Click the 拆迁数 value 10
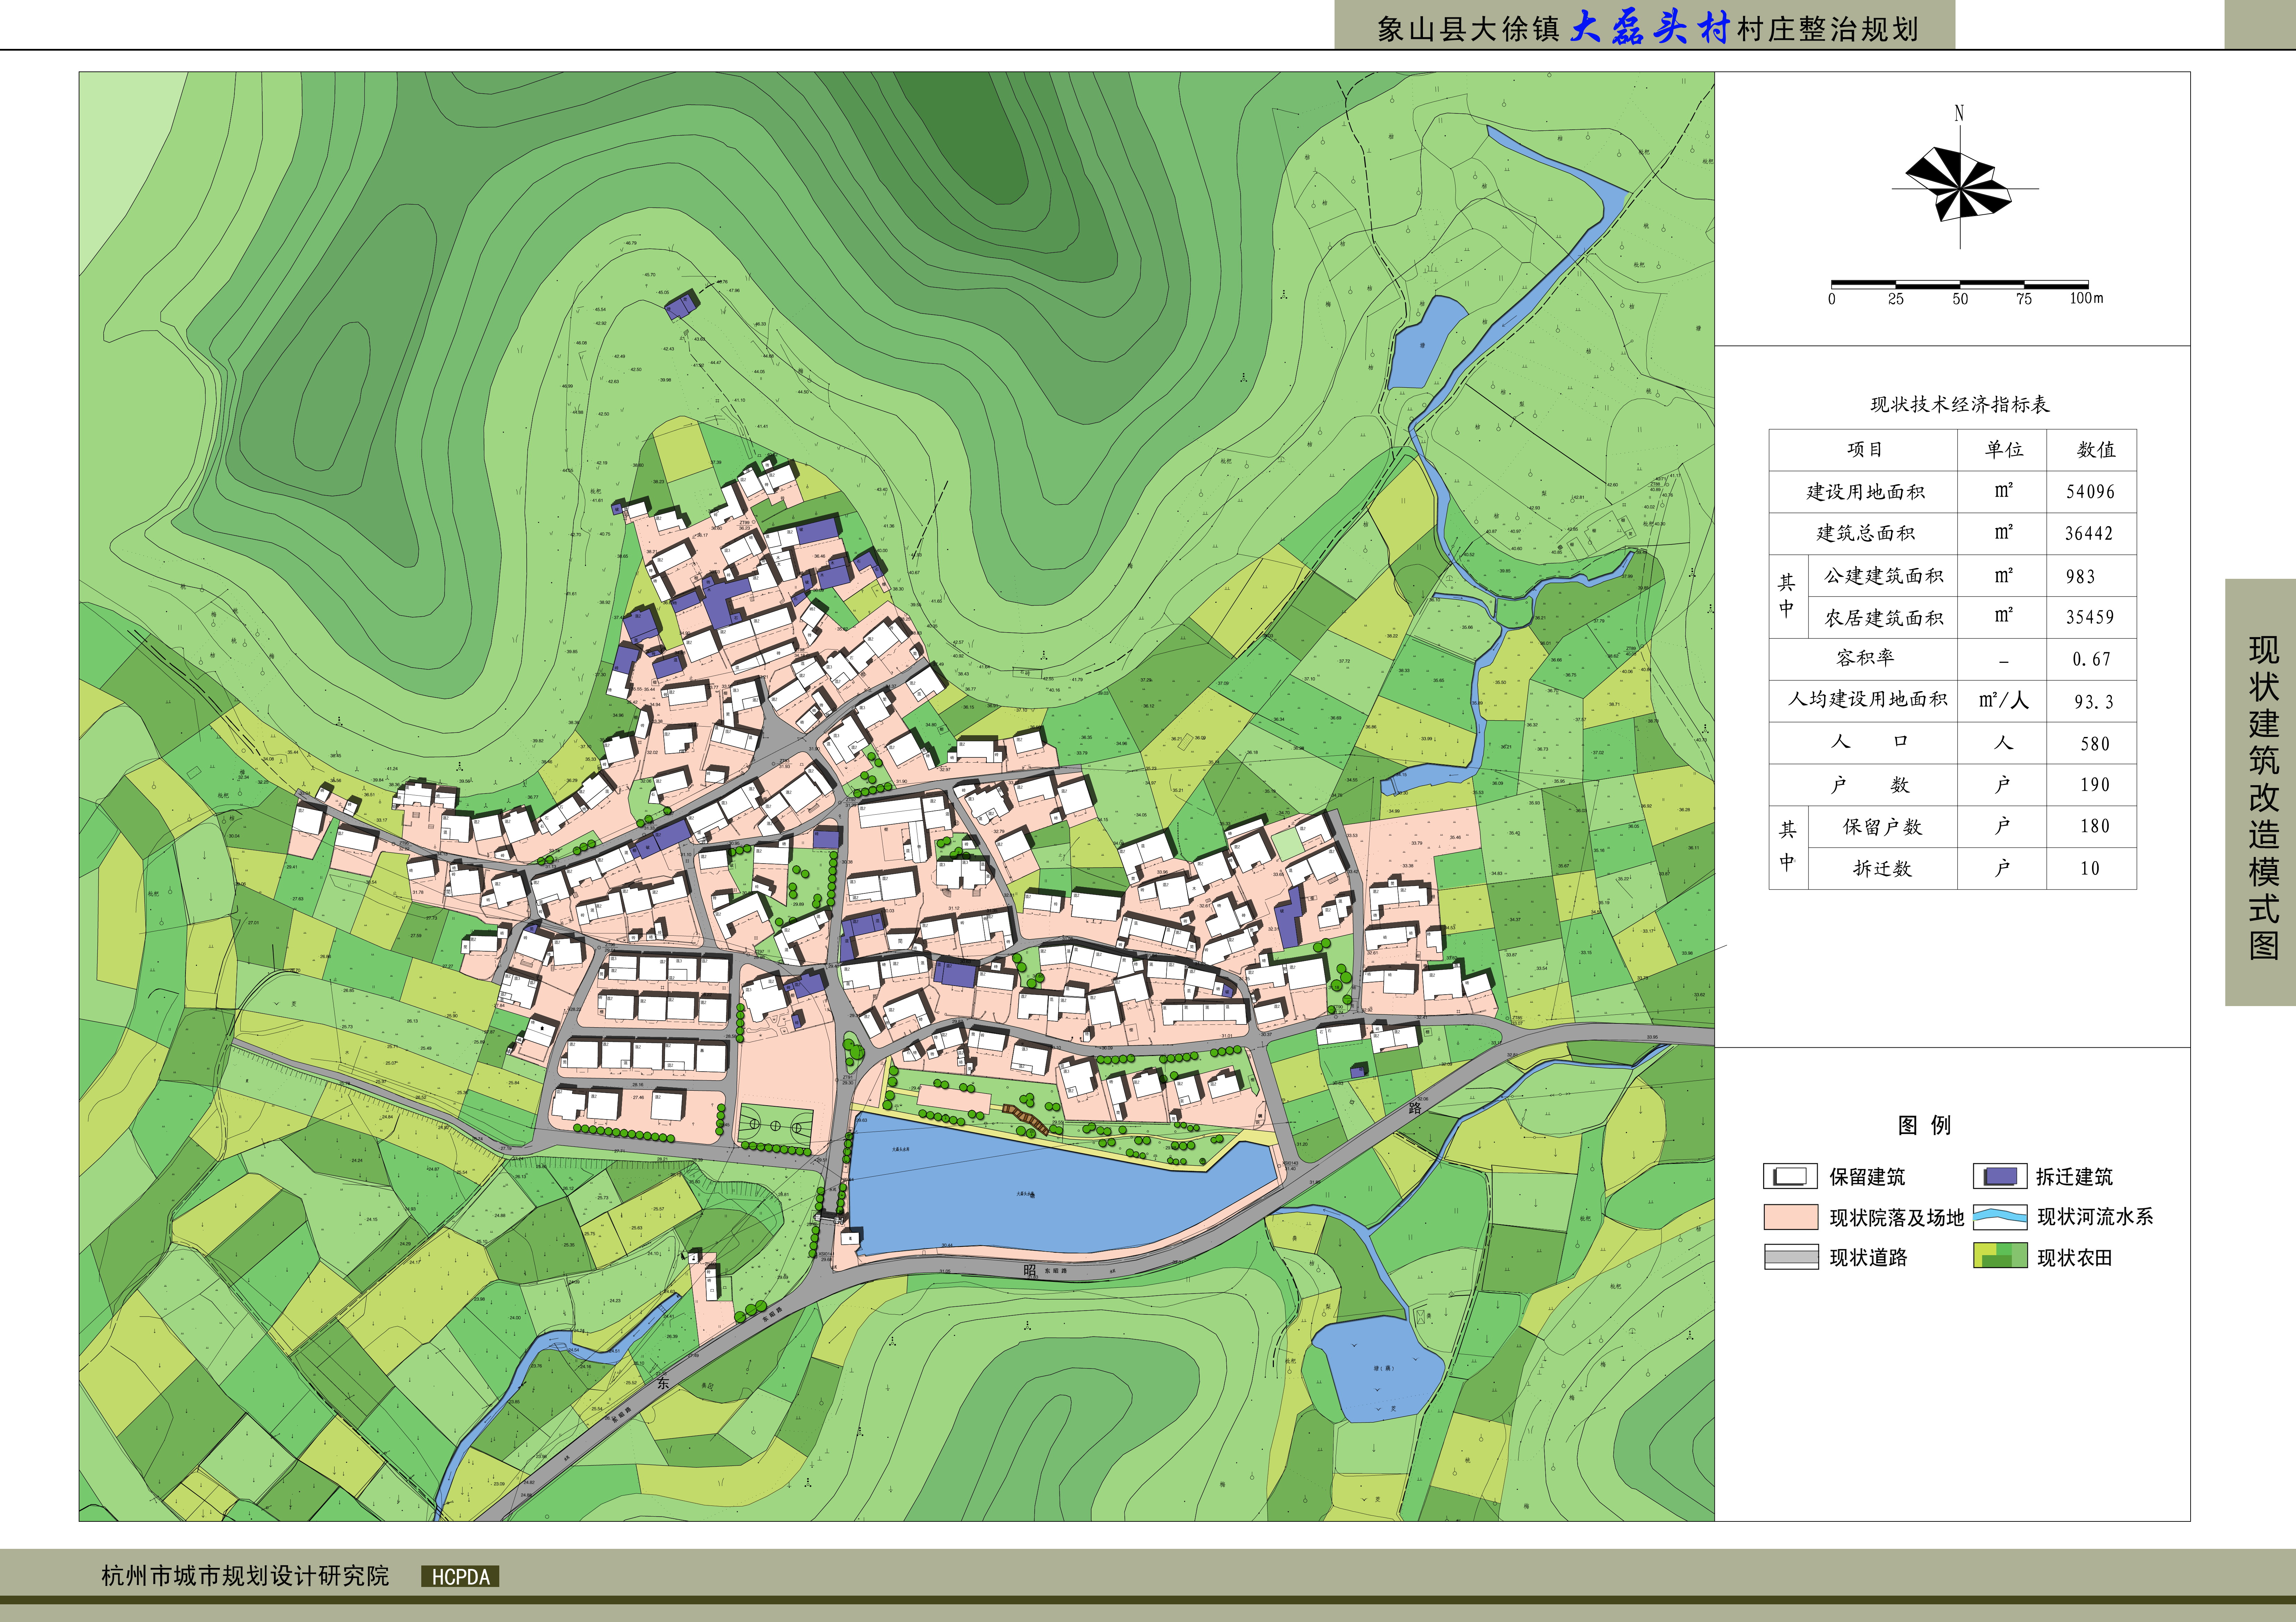The width and height of the screenshot is (2296, 1622). [2090, 868]
